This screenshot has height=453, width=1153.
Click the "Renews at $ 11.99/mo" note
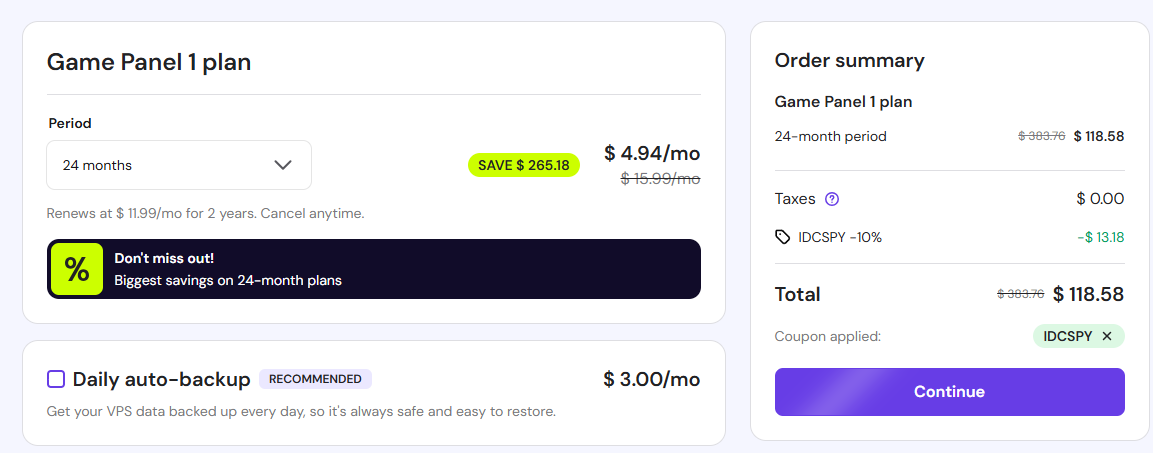click(x=205, y=213)
